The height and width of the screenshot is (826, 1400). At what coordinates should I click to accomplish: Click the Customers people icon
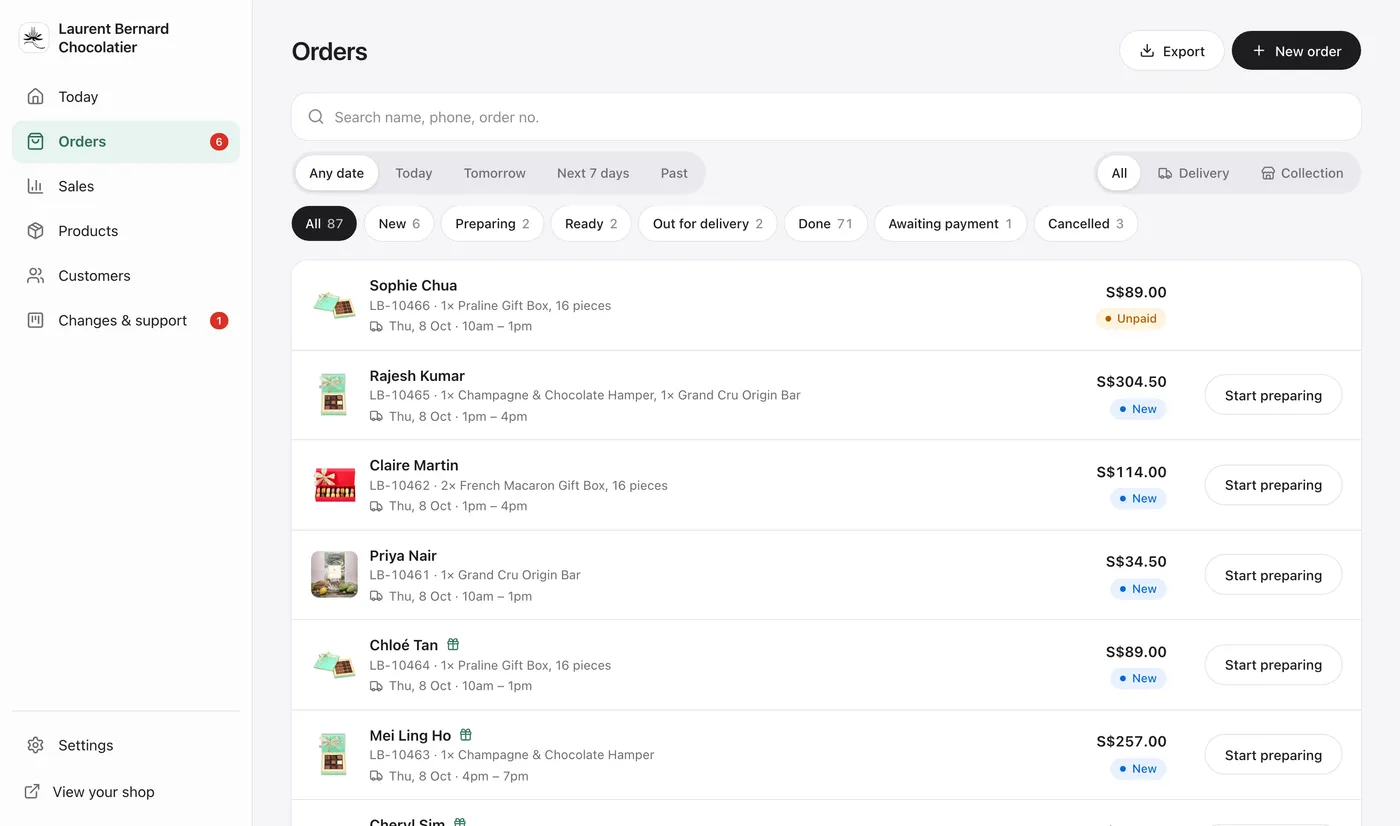click(35, 276)
